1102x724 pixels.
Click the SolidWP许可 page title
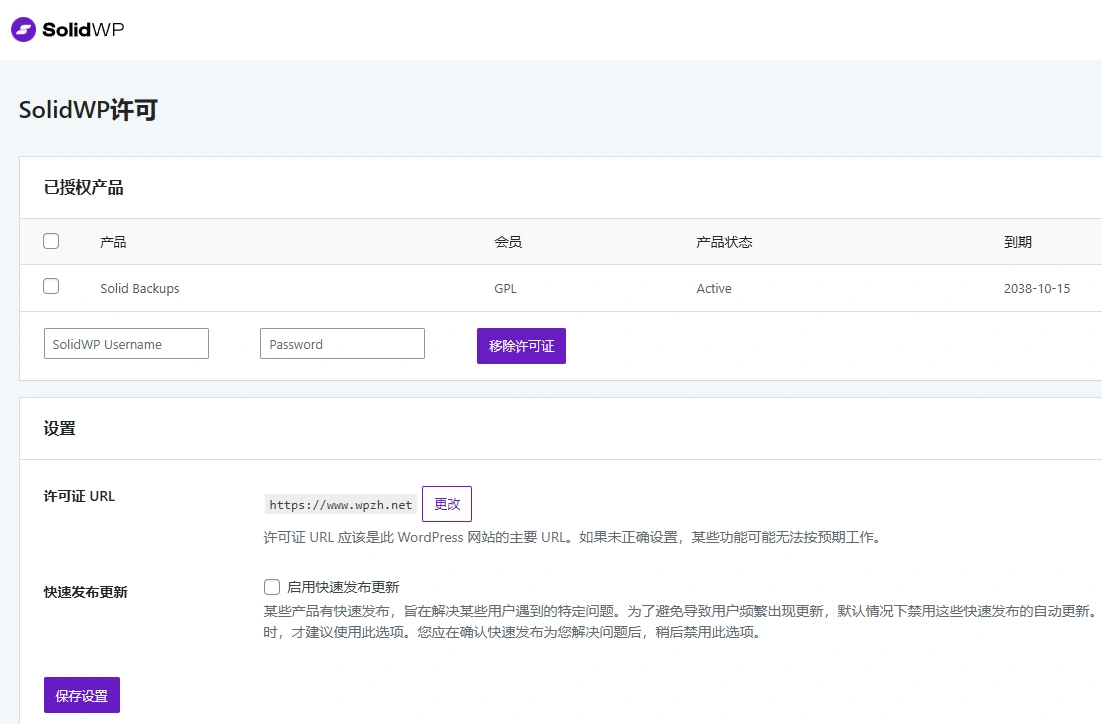pos(86,109)
